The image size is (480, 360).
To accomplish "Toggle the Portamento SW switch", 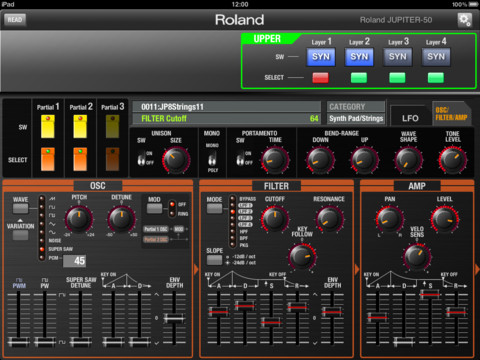I will pos(240,158).
